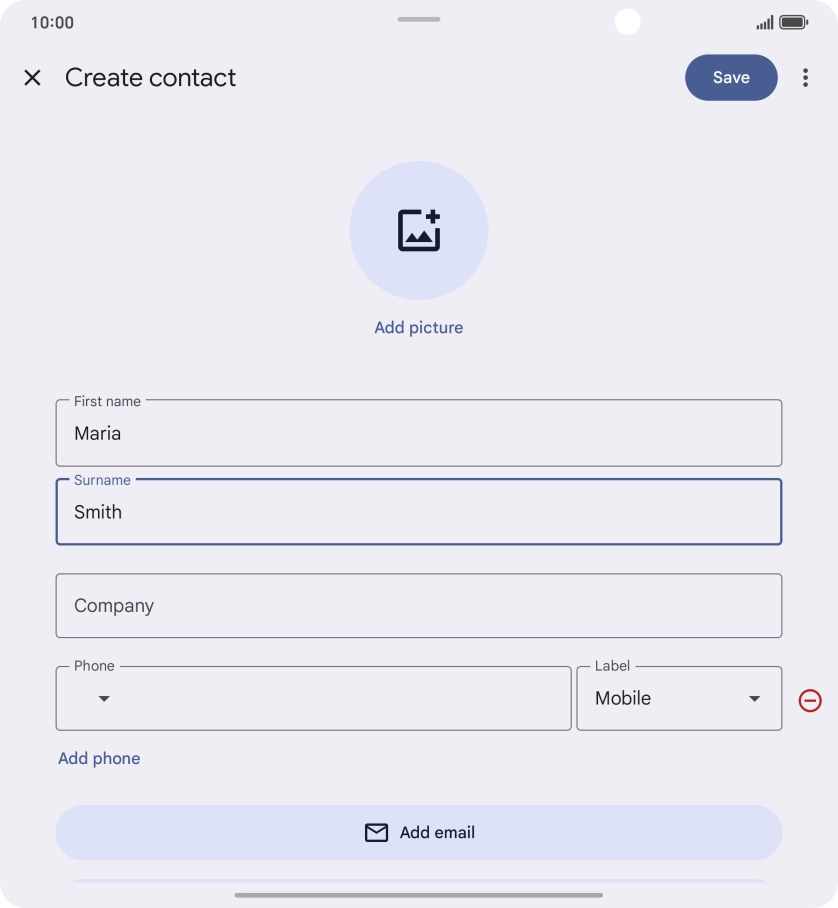Tap the add photo image icon
Screen dimensions: 838x908
point(419,230)
